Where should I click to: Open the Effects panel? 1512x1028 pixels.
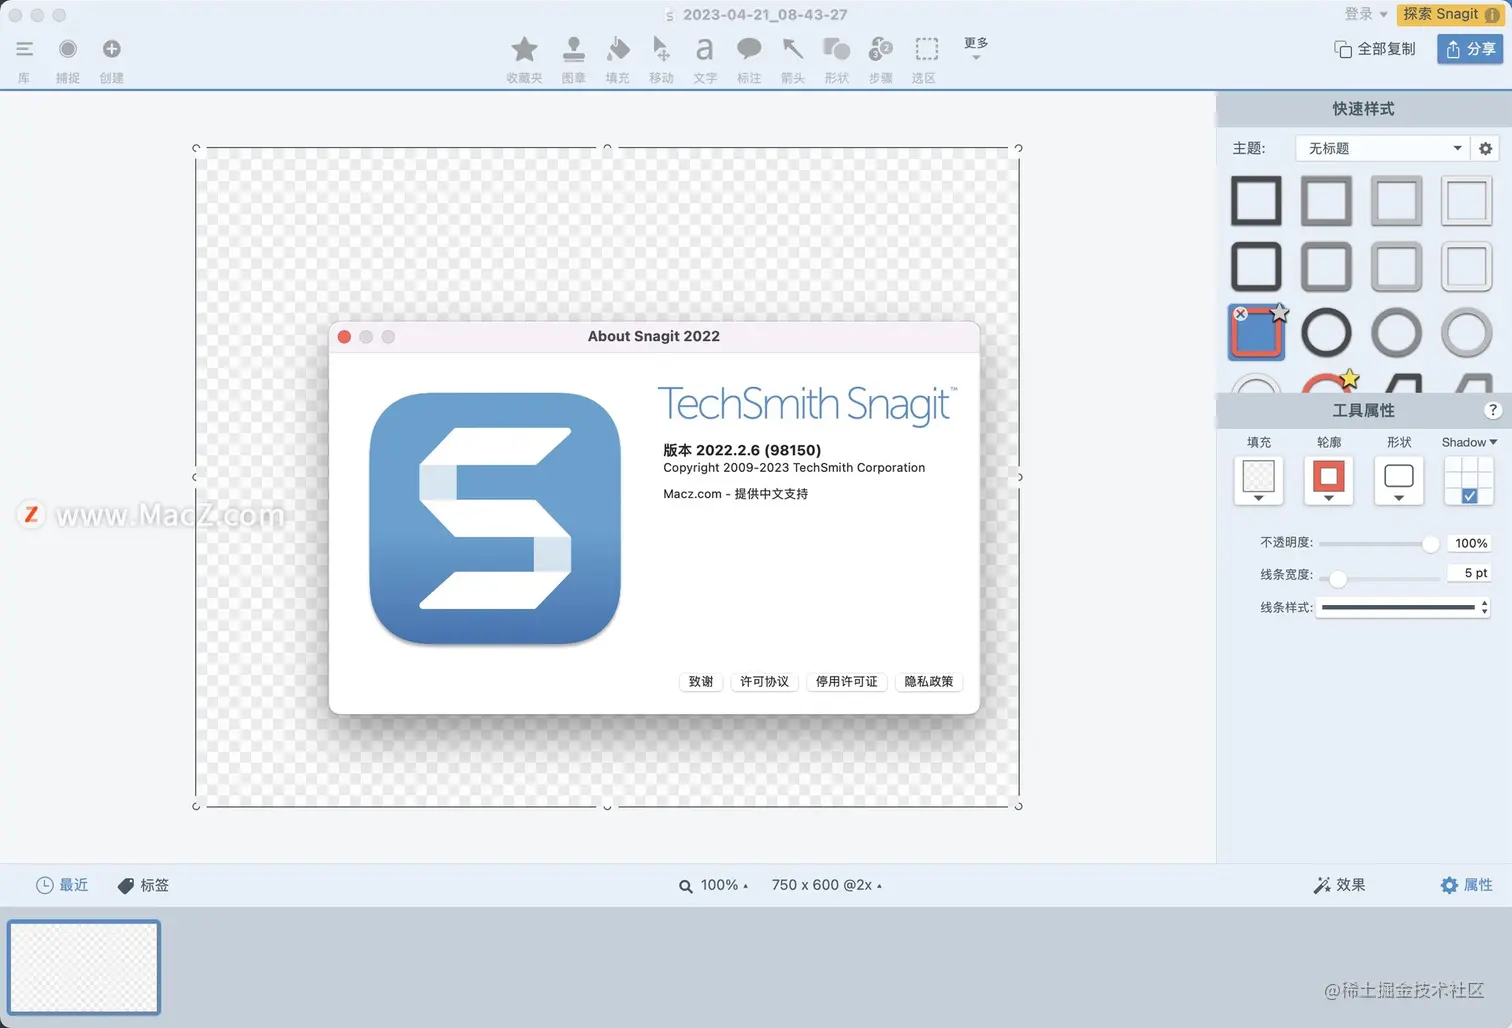click(x=1339, y=885)
